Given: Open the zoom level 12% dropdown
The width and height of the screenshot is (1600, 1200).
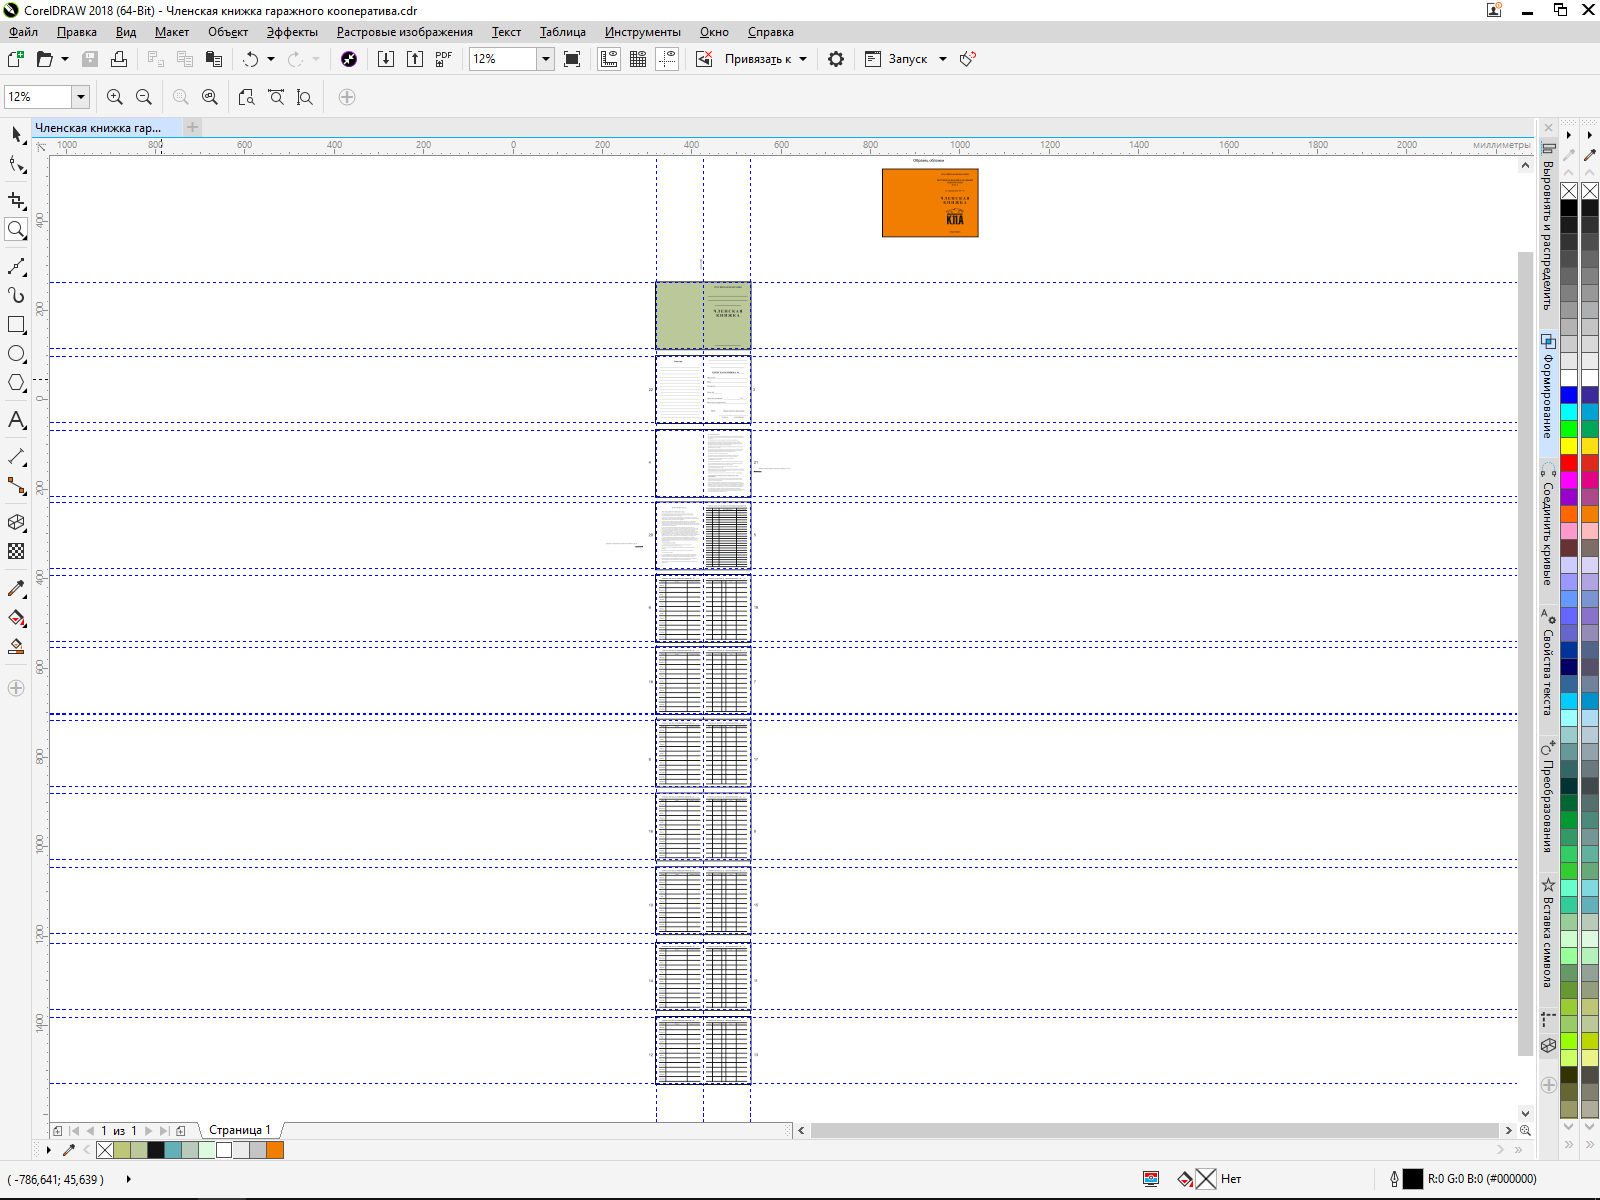Looking at the screenshot, I should point(545,59).
